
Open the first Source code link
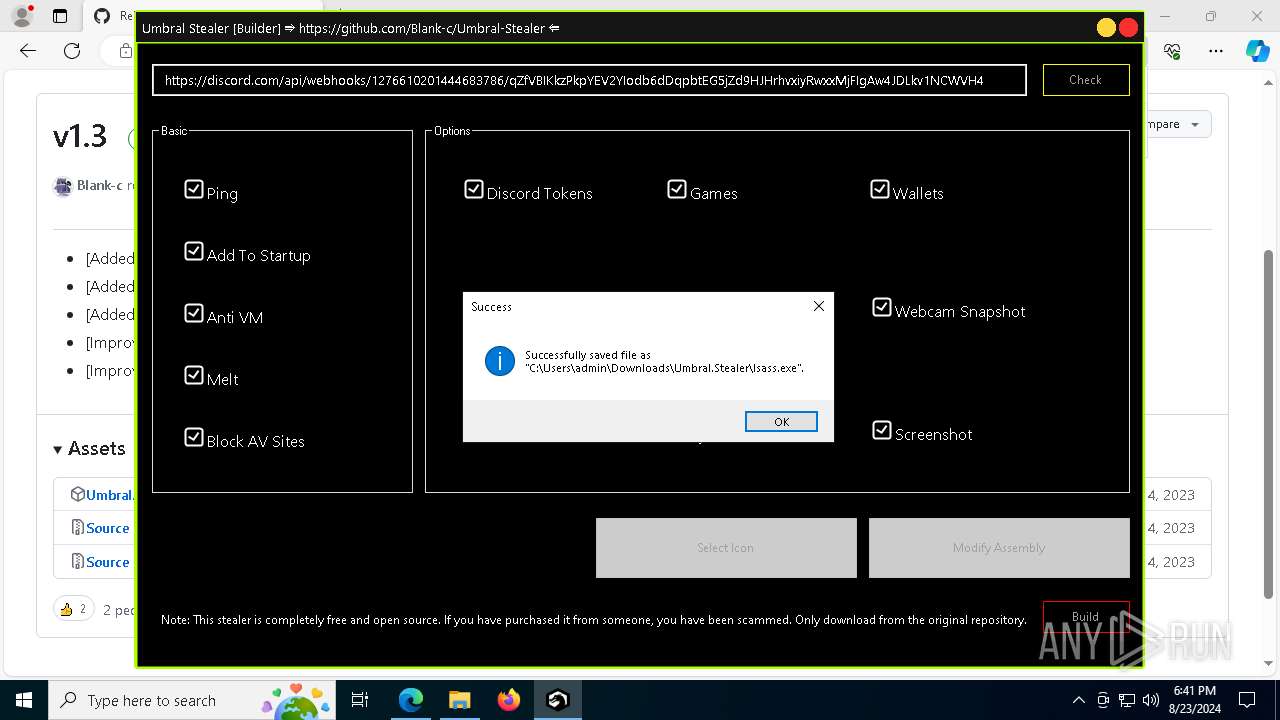pos(108,528)
